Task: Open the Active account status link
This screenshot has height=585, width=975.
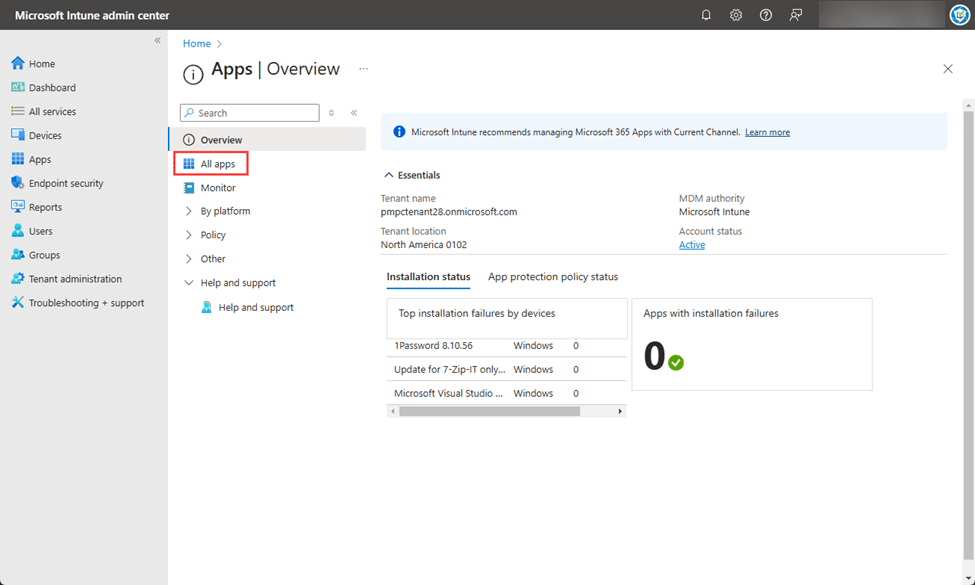Action: click(691, 245)
